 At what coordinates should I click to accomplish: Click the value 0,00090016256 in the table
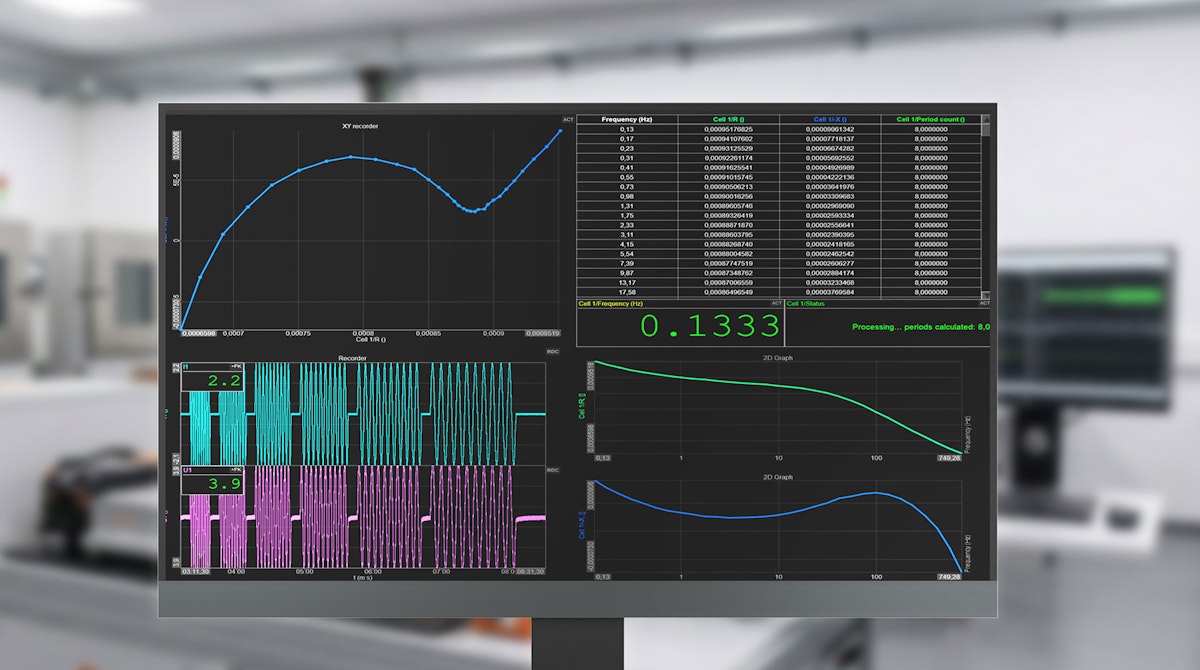pyautogui.click(x=728, y=196)
